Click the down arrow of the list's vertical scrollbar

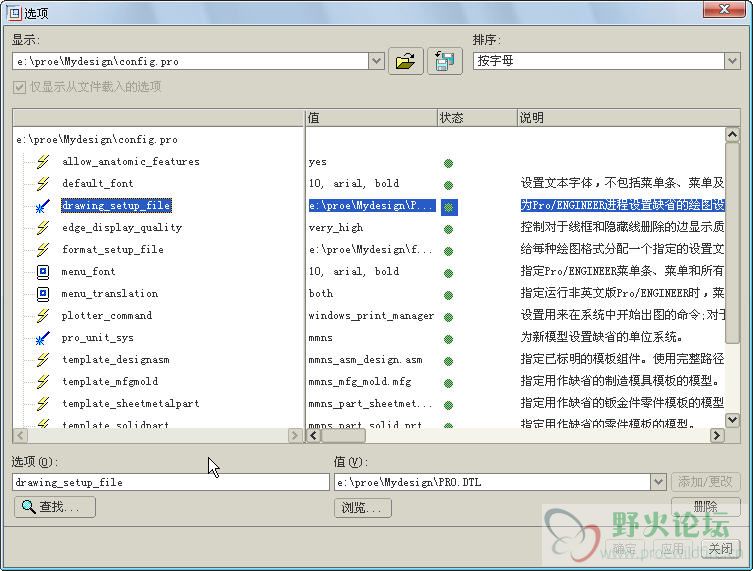point(732,420)
